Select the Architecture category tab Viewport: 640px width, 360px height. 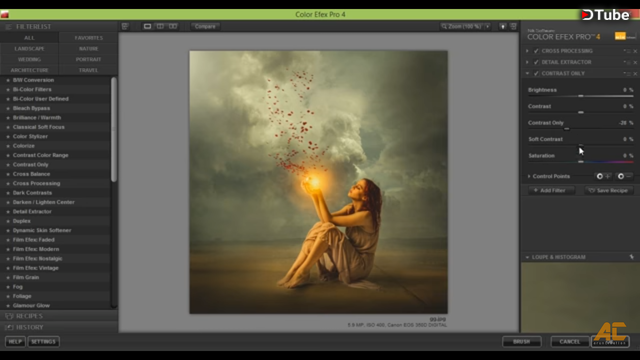[x=29, y=70]
